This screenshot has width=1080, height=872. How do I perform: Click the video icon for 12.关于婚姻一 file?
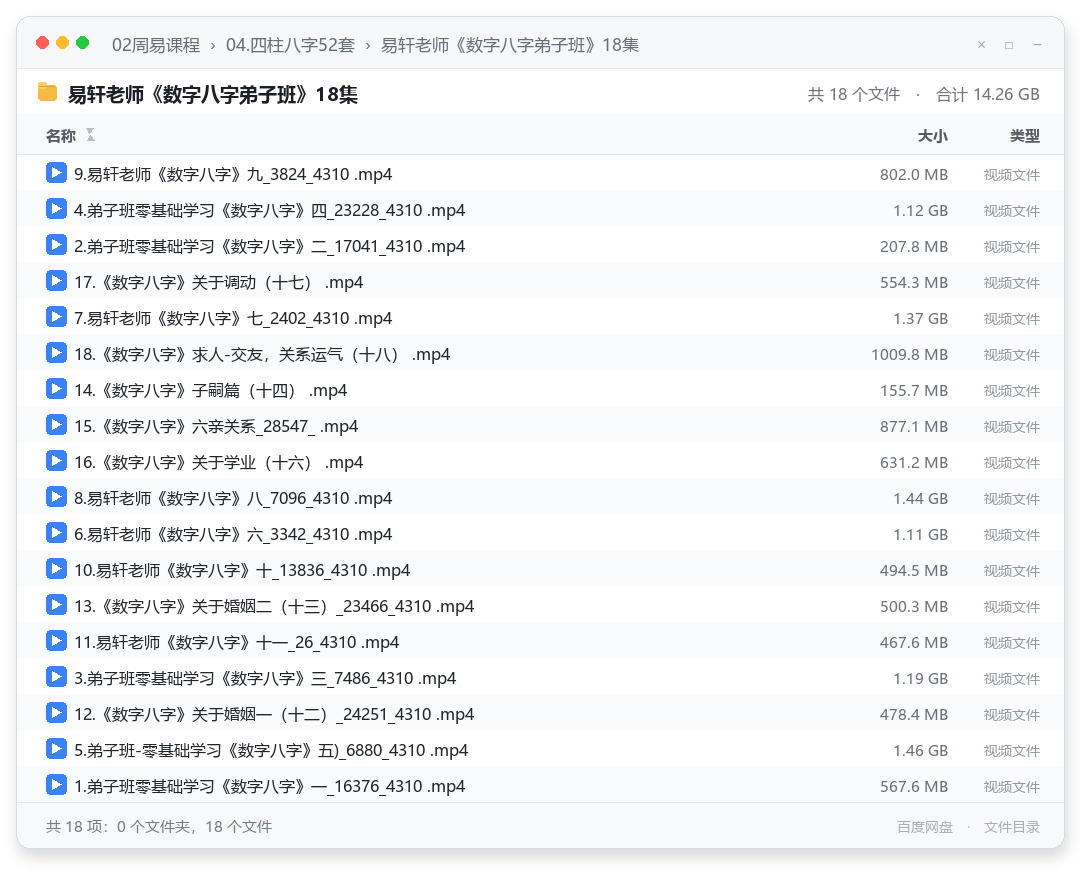tap(56, 713)
